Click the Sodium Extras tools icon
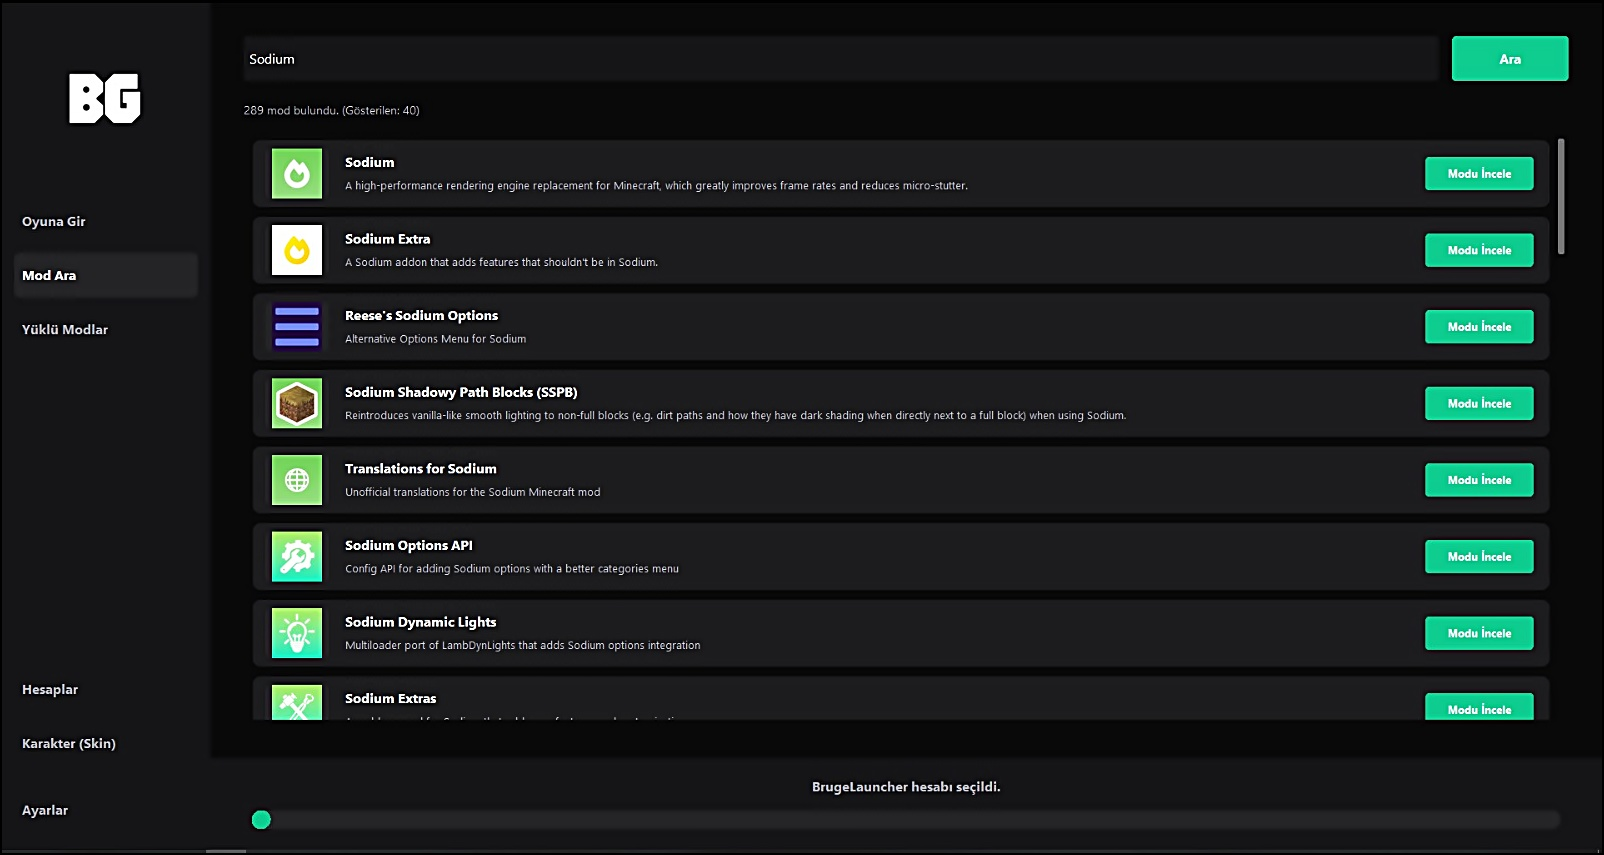The height and width of the screenshot is (855, 1604). point(297,703)
